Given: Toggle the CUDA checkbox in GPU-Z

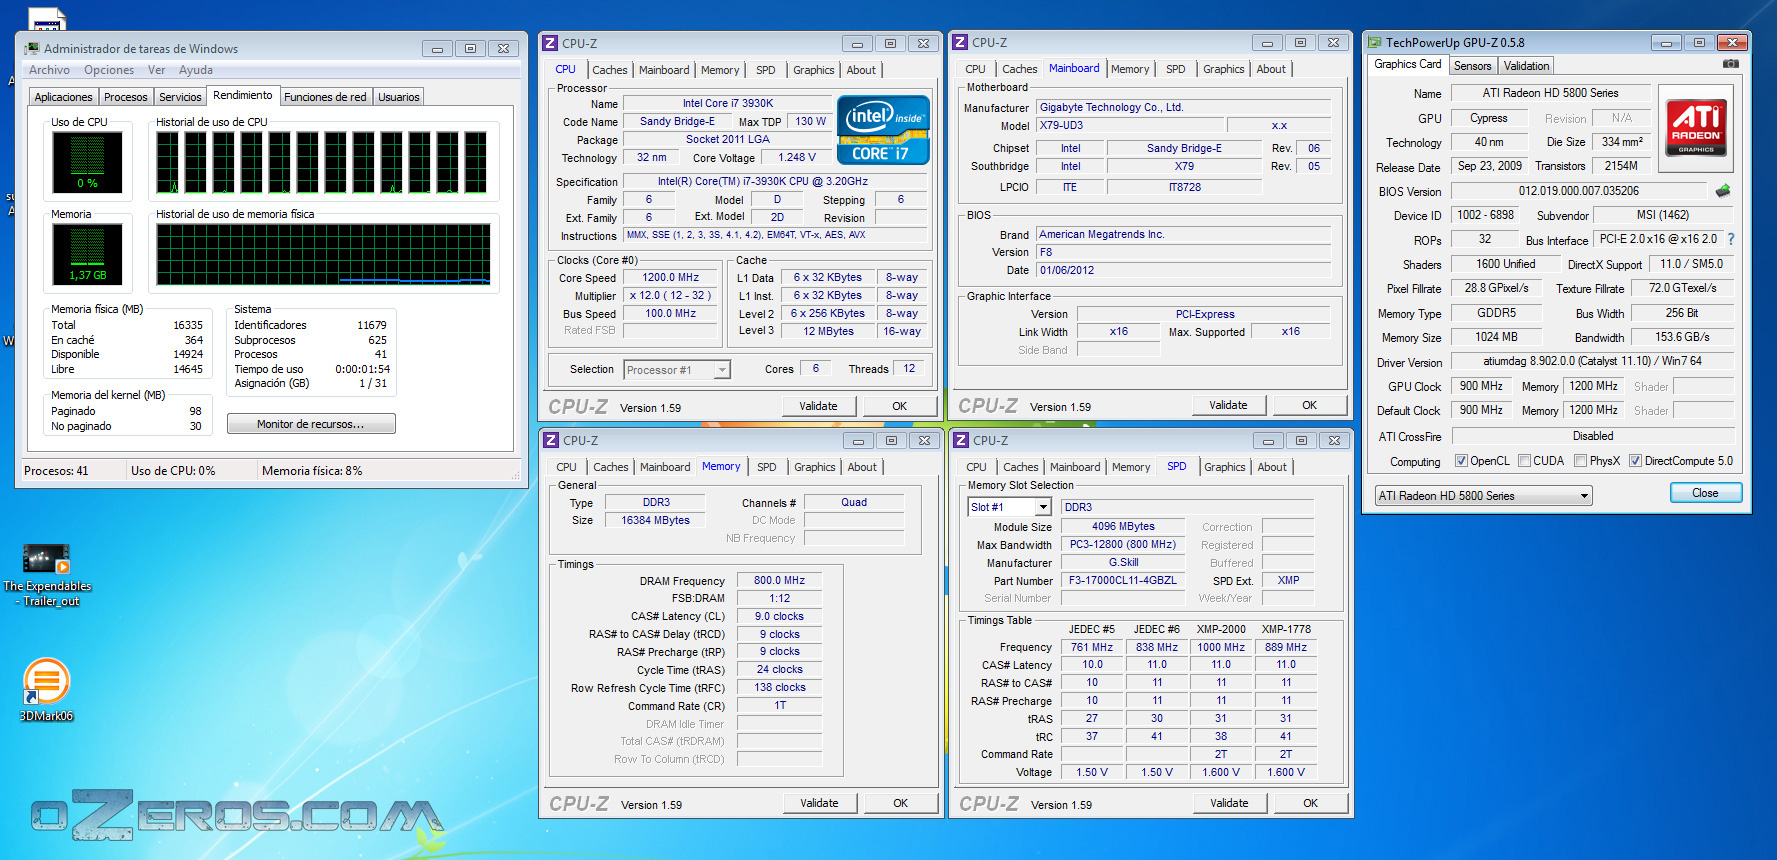Looking at the screenshot, I should point(1524,461).
